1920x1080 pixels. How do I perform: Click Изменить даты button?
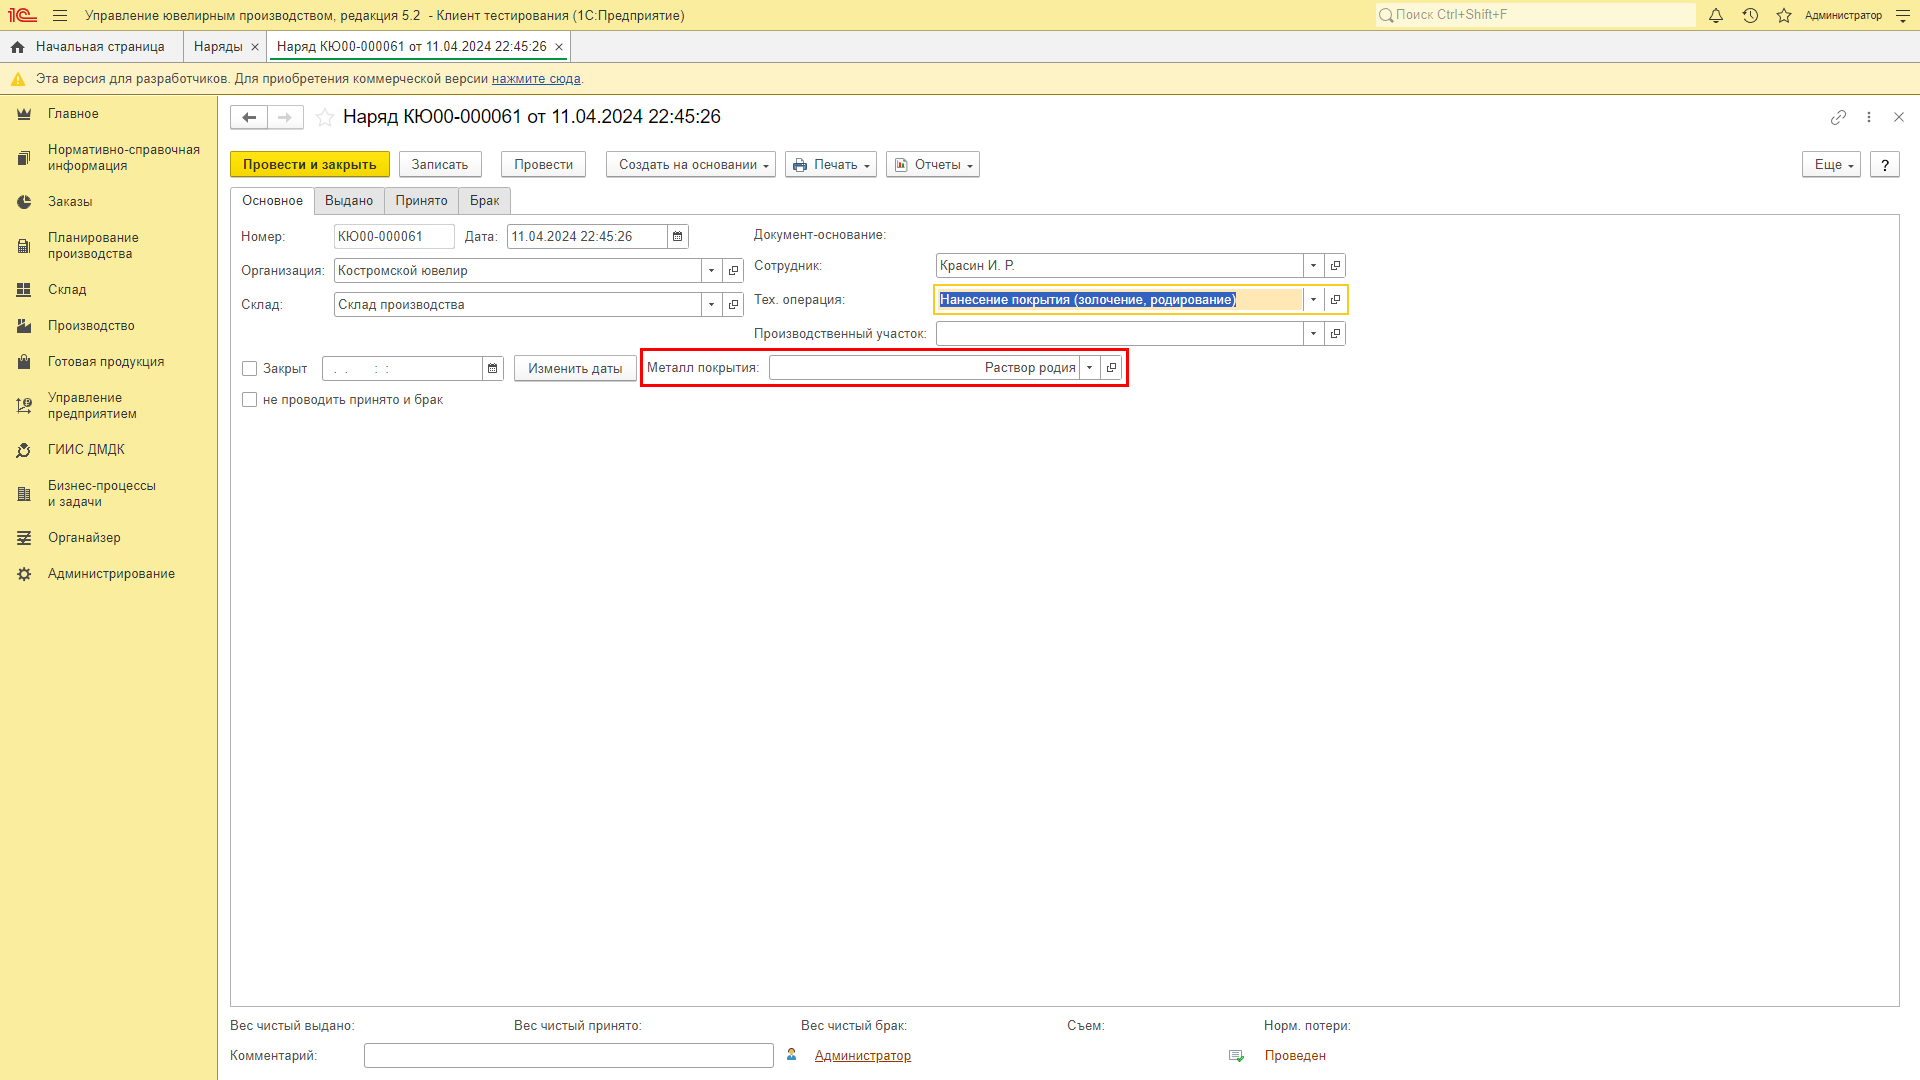point(575,369)
